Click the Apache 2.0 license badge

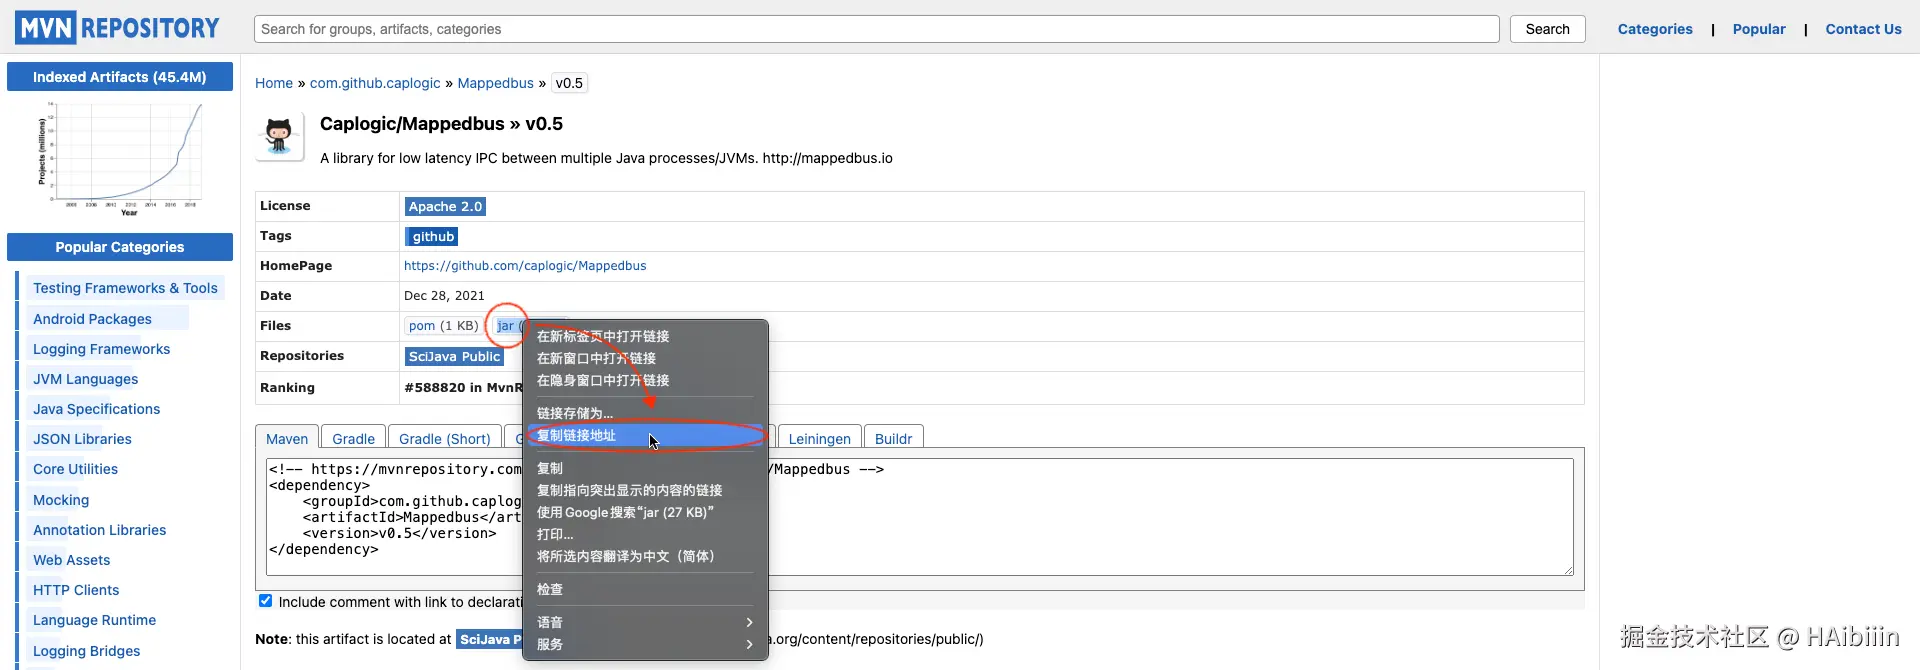click(445, 207)
